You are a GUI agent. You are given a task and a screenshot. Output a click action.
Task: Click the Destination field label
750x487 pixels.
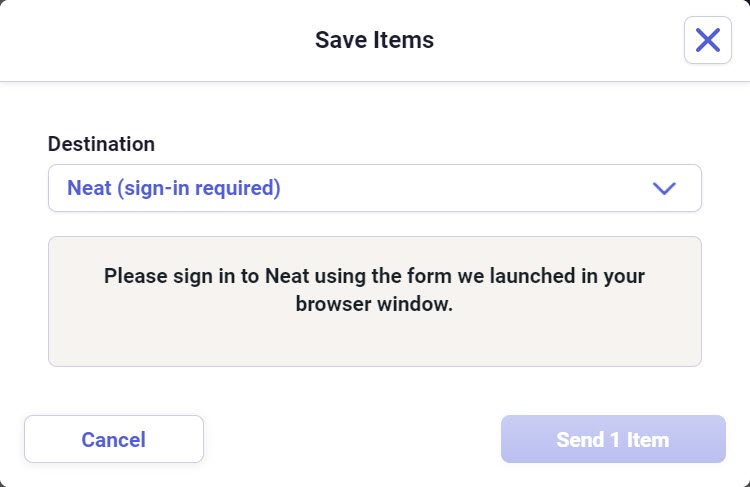point(101,144)
